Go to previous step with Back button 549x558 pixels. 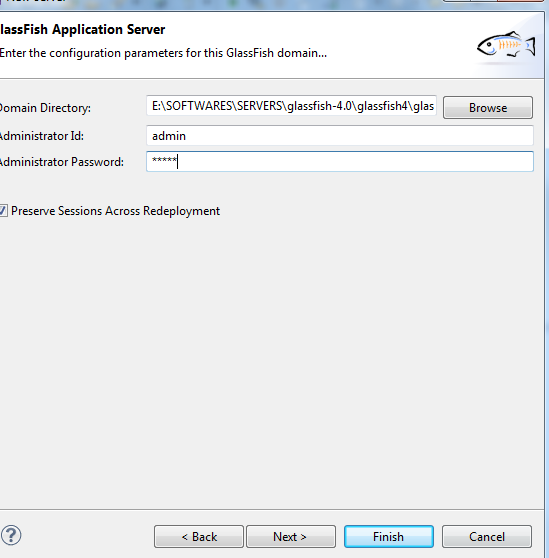[x=199, y=536]
